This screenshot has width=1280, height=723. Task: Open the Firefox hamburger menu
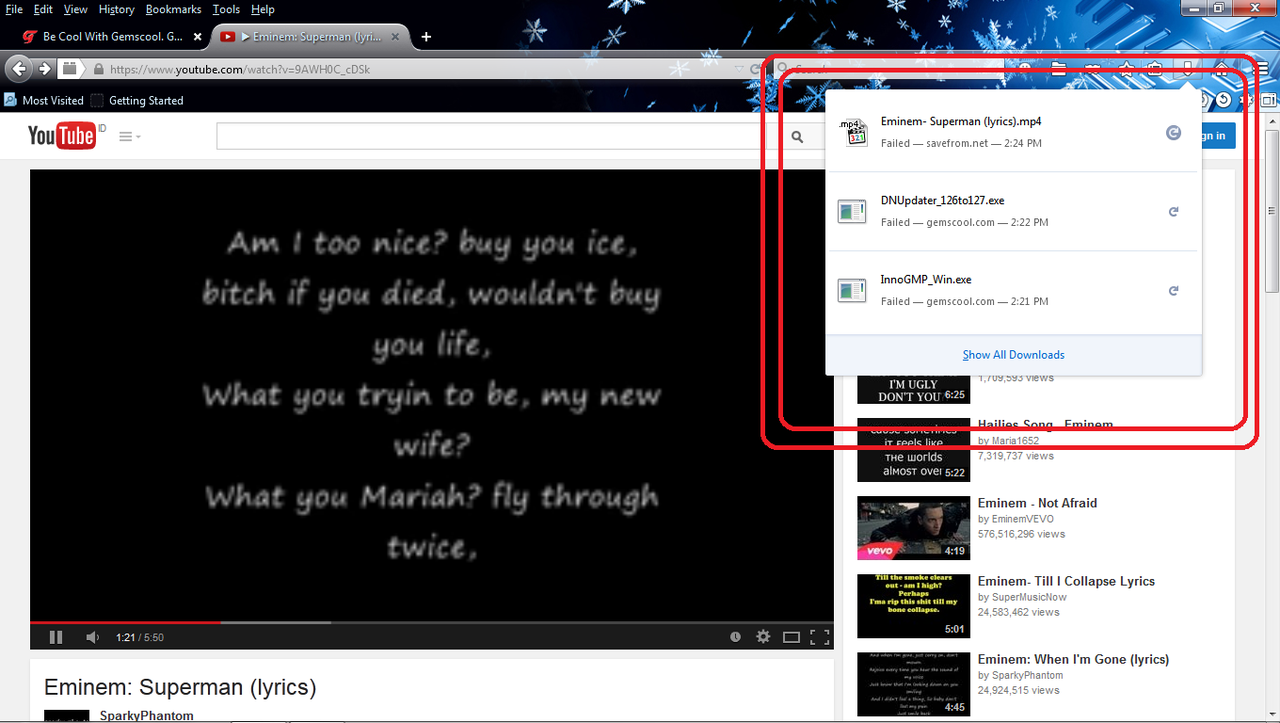click(x=1263, y=69)
